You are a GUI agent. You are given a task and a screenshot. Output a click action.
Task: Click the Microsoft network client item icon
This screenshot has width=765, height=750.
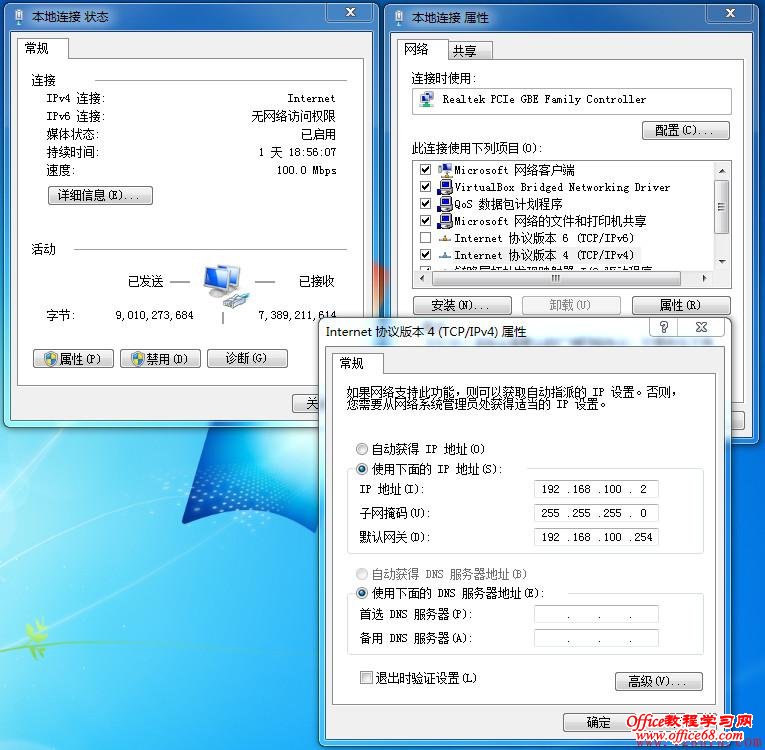(444, 170)
